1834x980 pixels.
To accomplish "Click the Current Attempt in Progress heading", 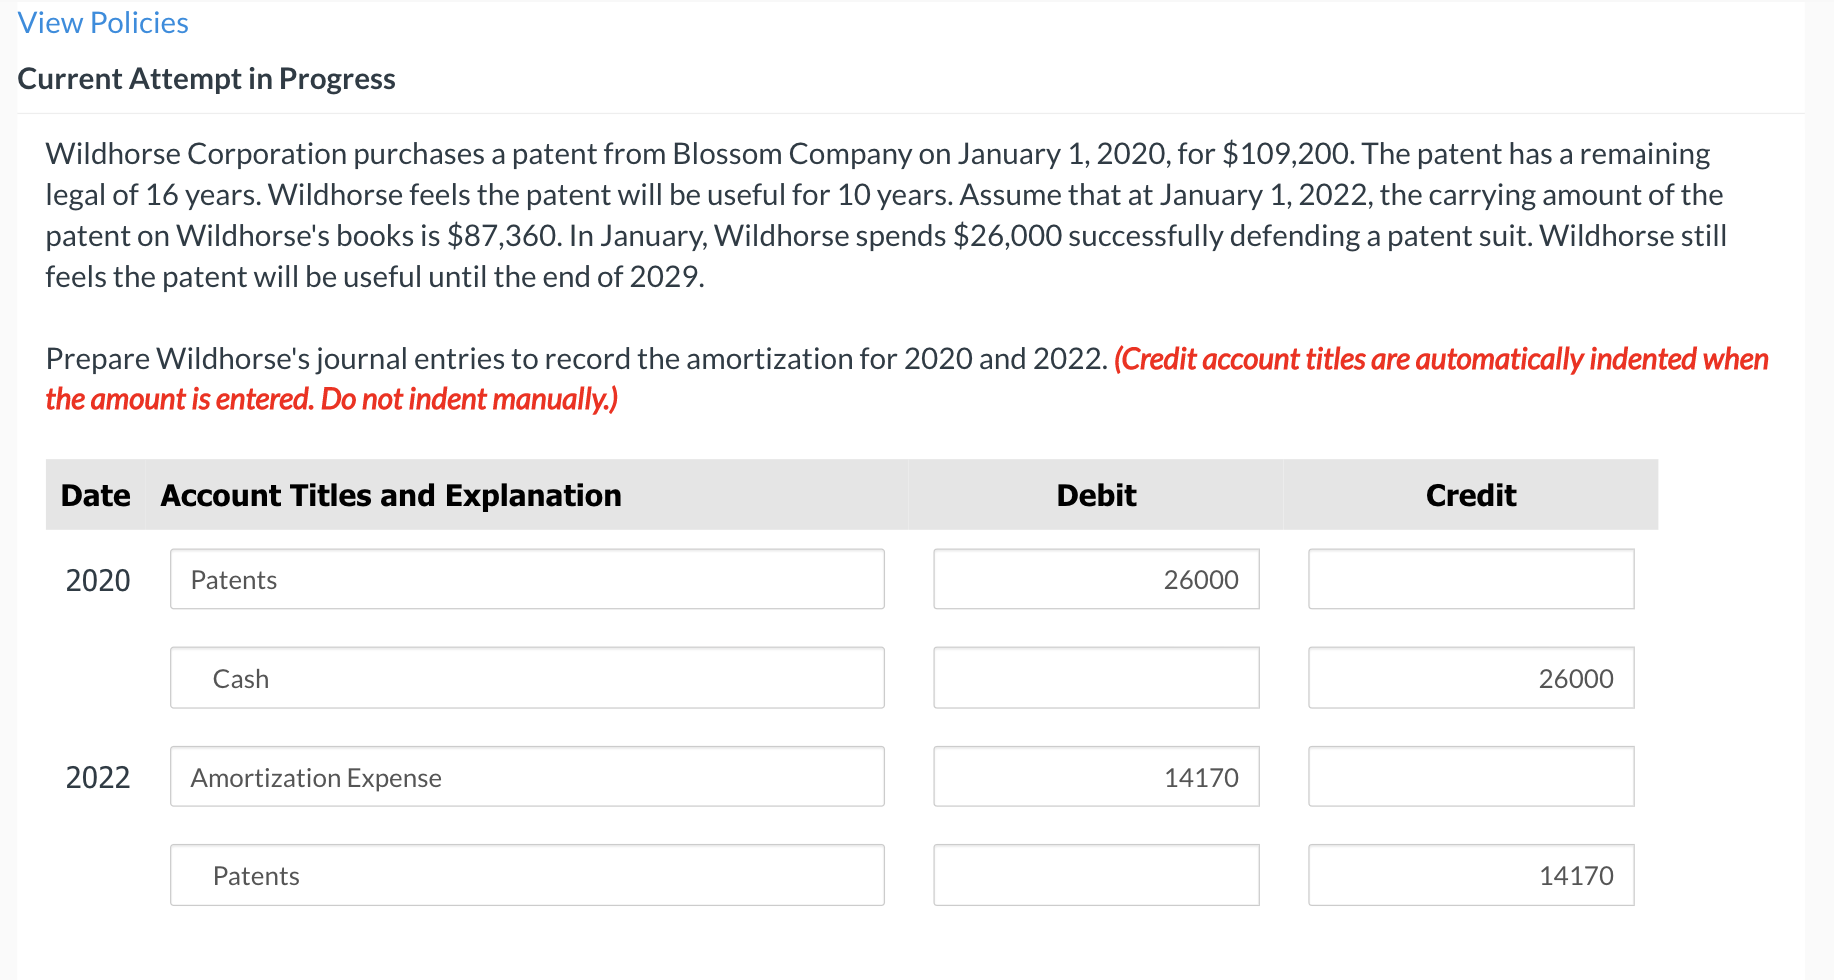I will (x=206, y=78).
